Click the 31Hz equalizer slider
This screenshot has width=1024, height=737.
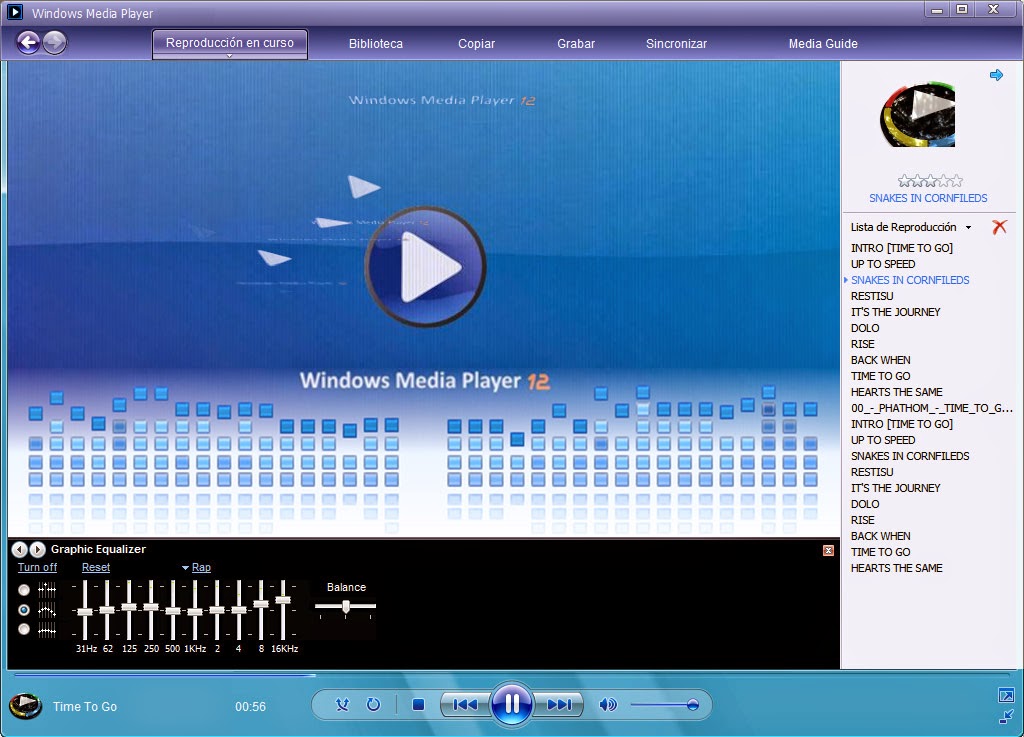[85, 610]
